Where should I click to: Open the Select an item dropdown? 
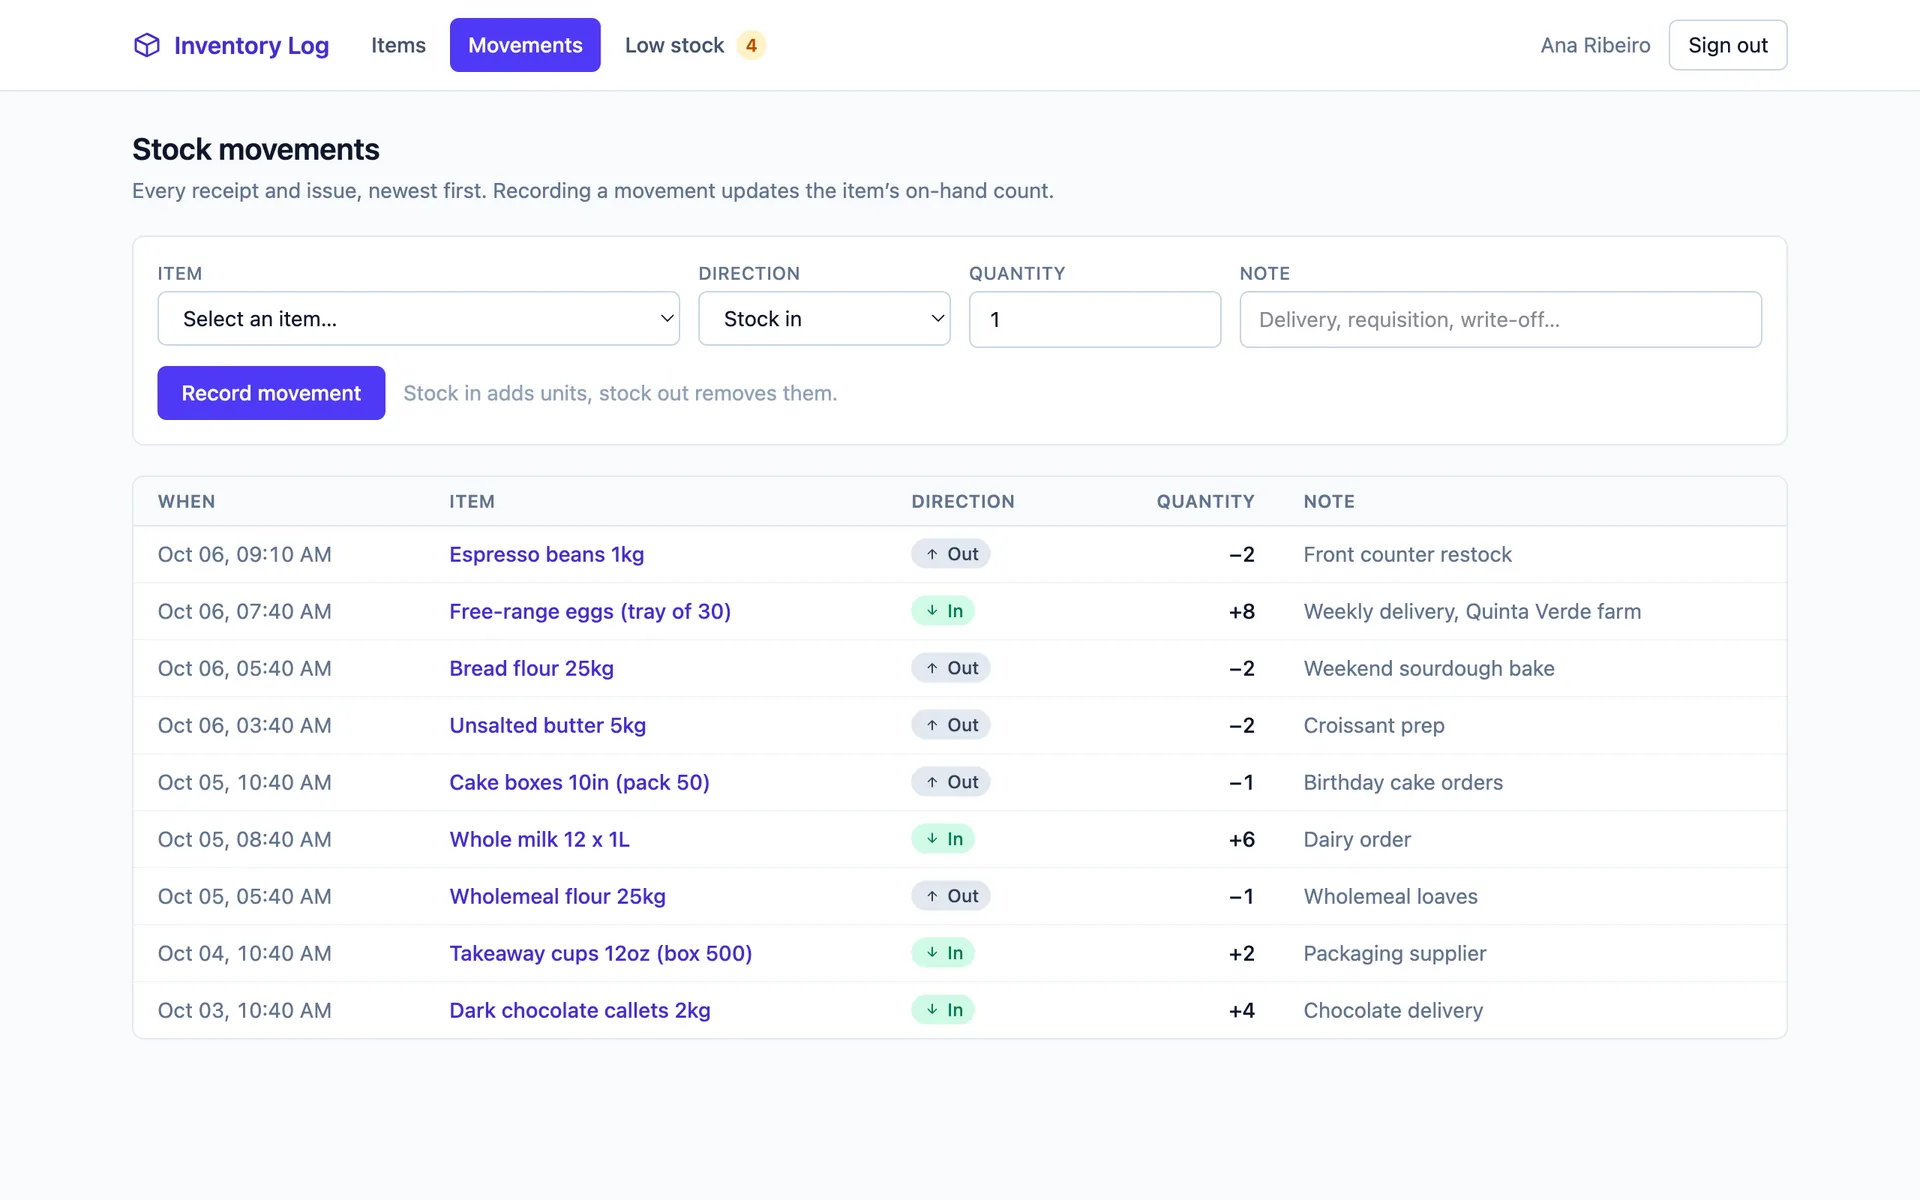click(x=419, y=319)
